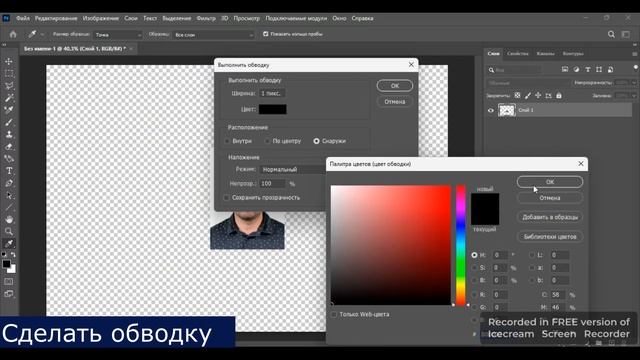
Task: Filter layers by shape layer type
Action: click(x=599, y=70)
